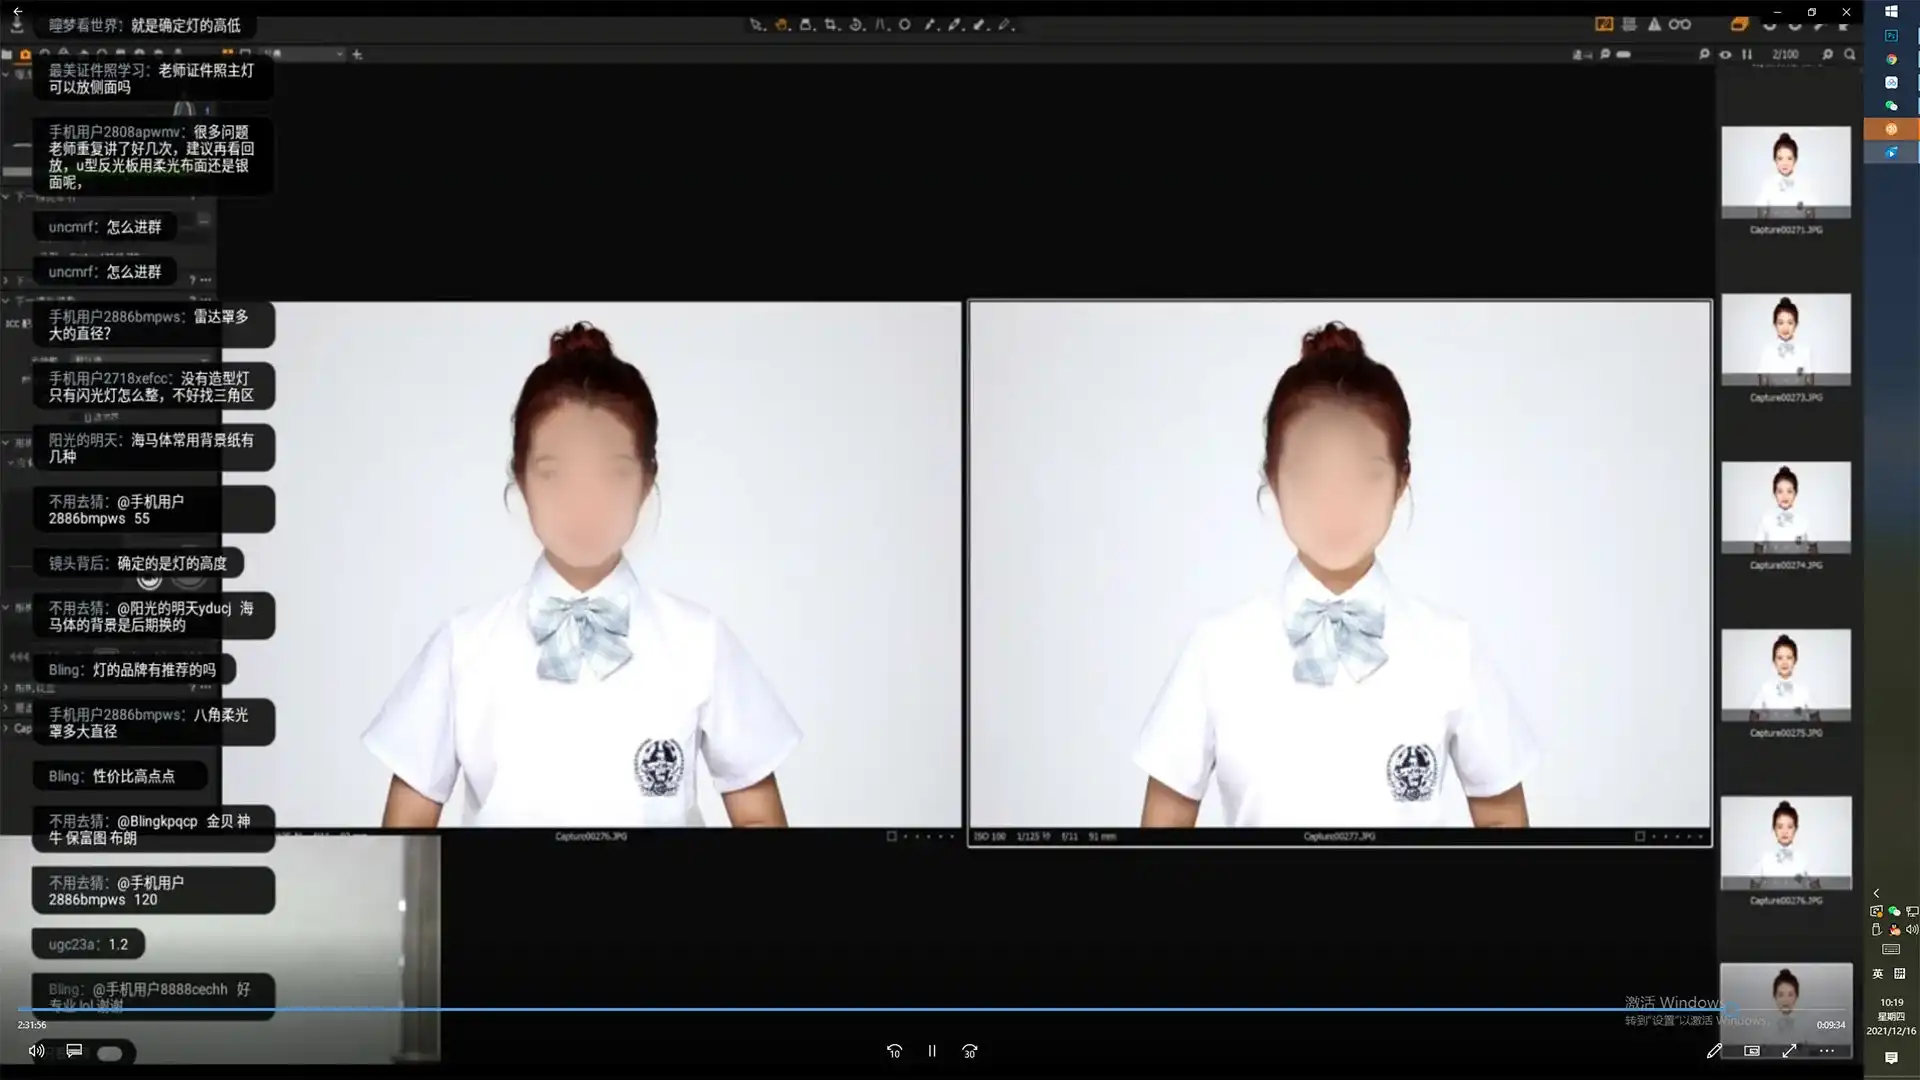
Task: Select thumbnail Capture00271.JPG
Action: 1785,172
